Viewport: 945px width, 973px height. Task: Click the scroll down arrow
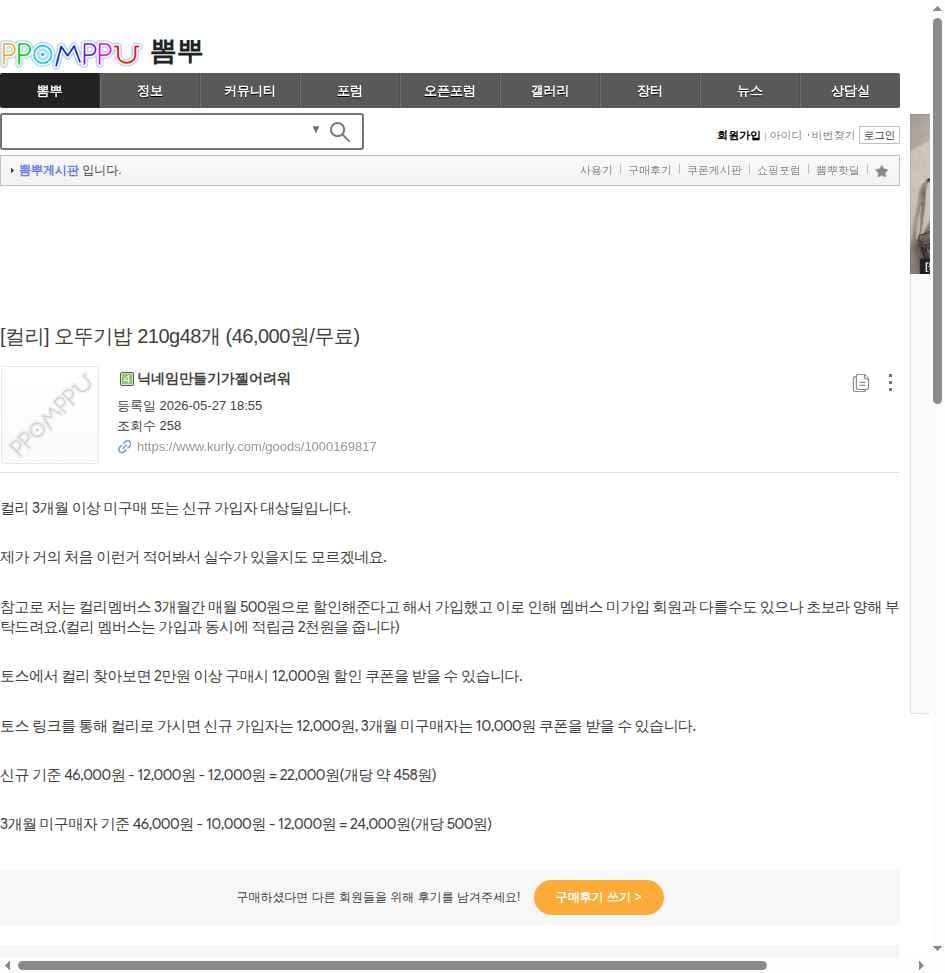pyautogui.click(x=937, y=949)
